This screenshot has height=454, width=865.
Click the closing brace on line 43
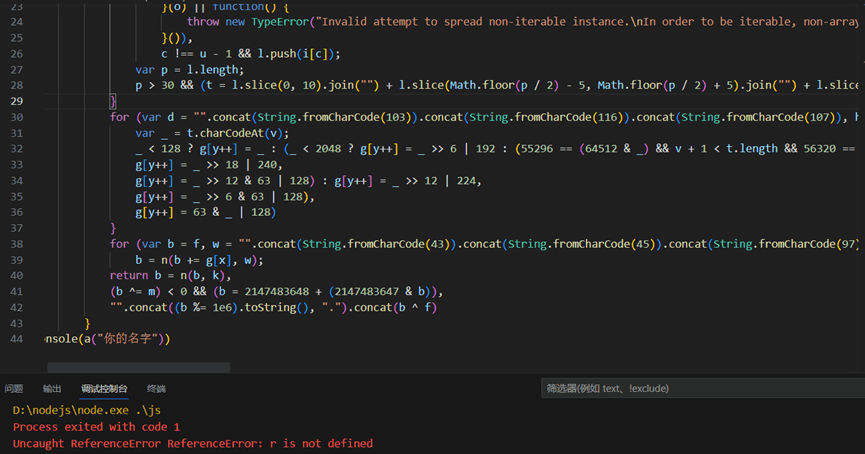point(87,323)
